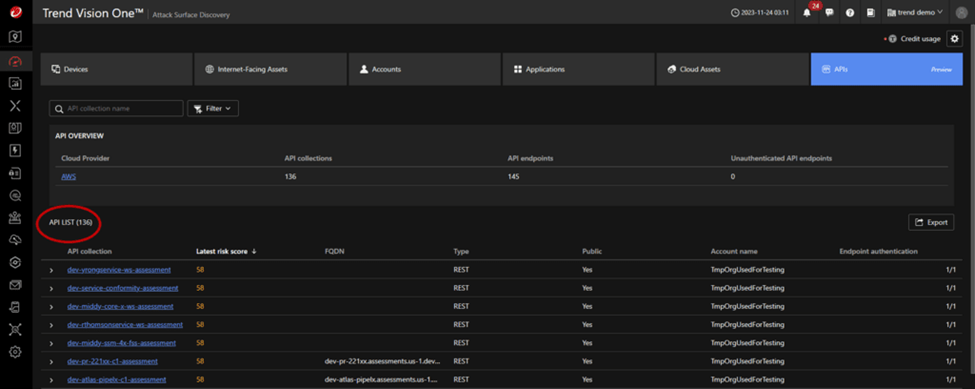Expand the dev-middy-core-x-ws-assessment row
Image resolution: width=975 pixels, height=389 pixels.
coord(52,306)
